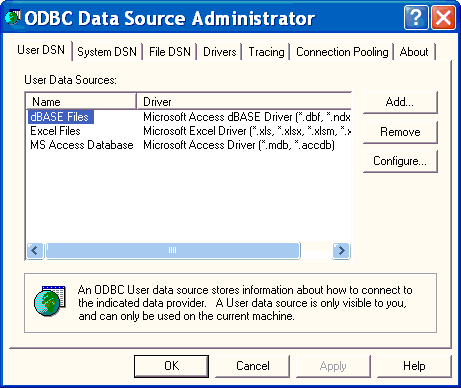Switch to Connection Pooling tab
The width and height of the screenshot is (461, 388).
[x=342, y=52]
